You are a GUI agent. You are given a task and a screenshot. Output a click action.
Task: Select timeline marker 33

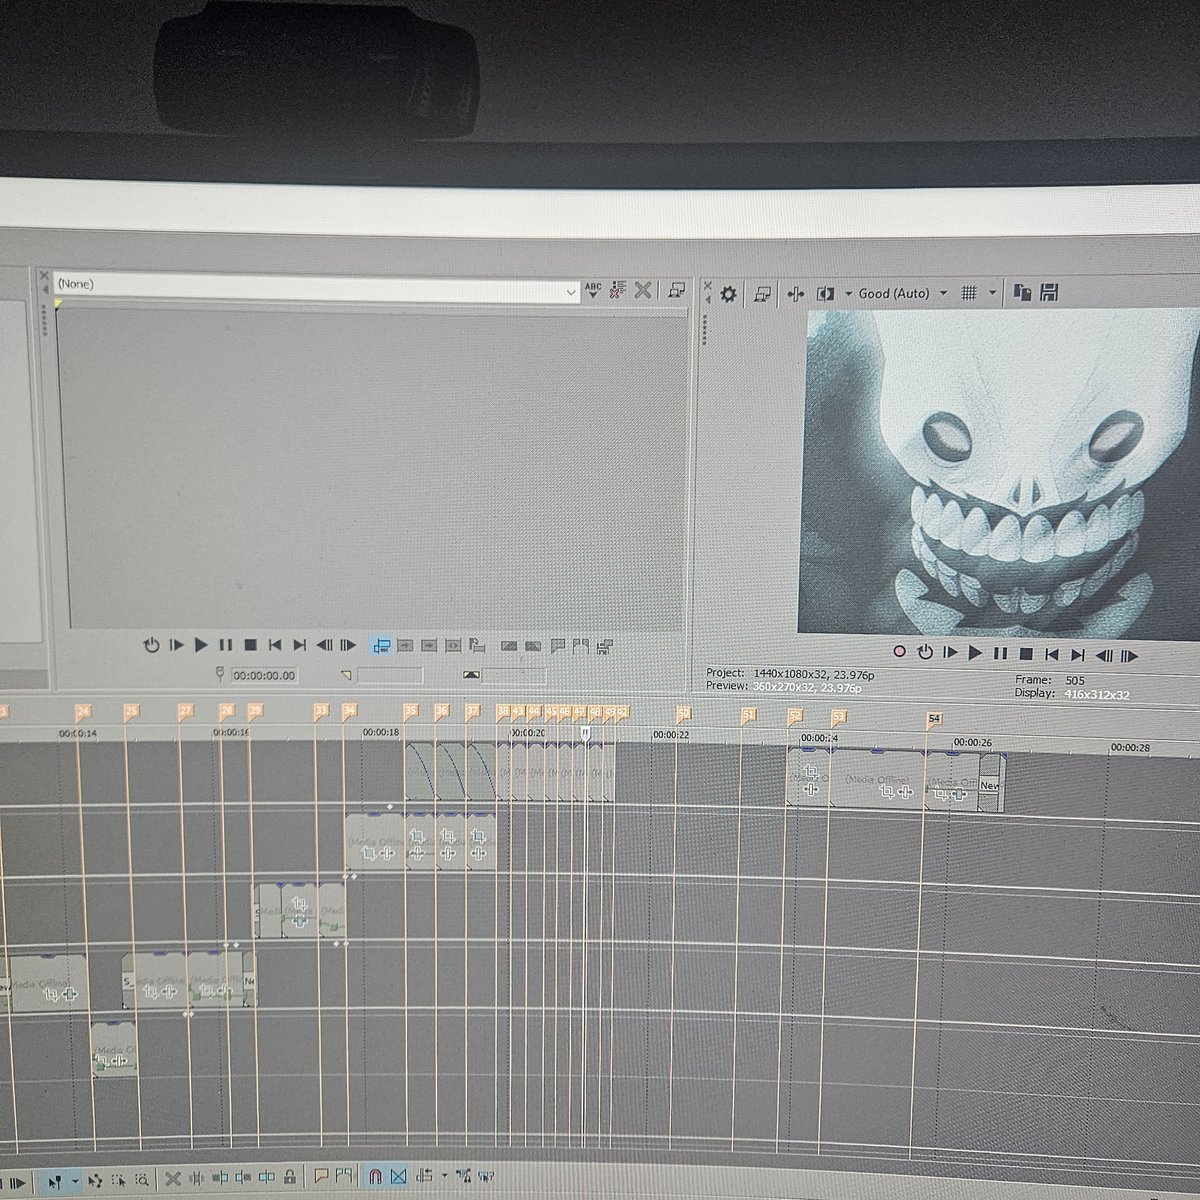coord(320,710)
